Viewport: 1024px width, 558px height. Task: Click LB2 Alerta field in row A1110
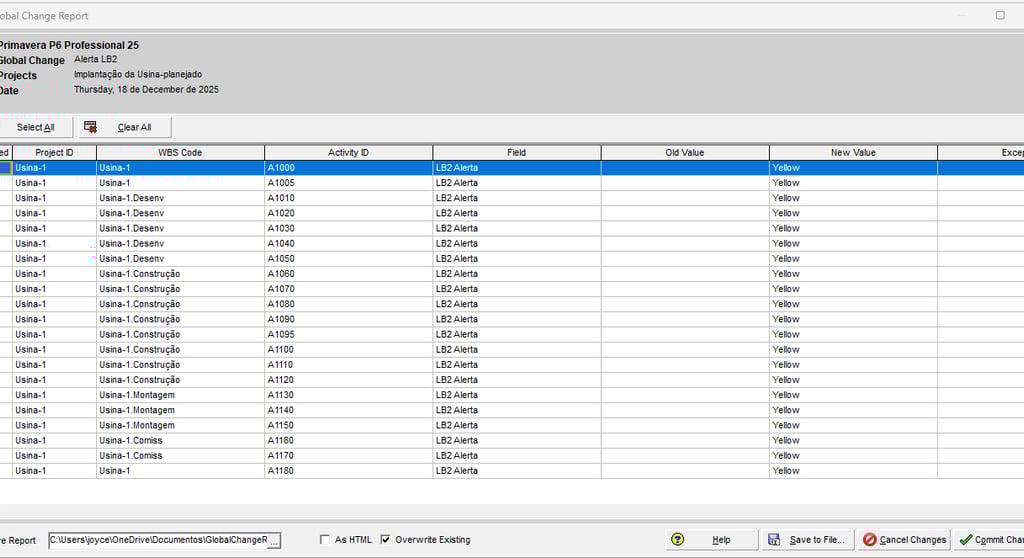point(517,365)
